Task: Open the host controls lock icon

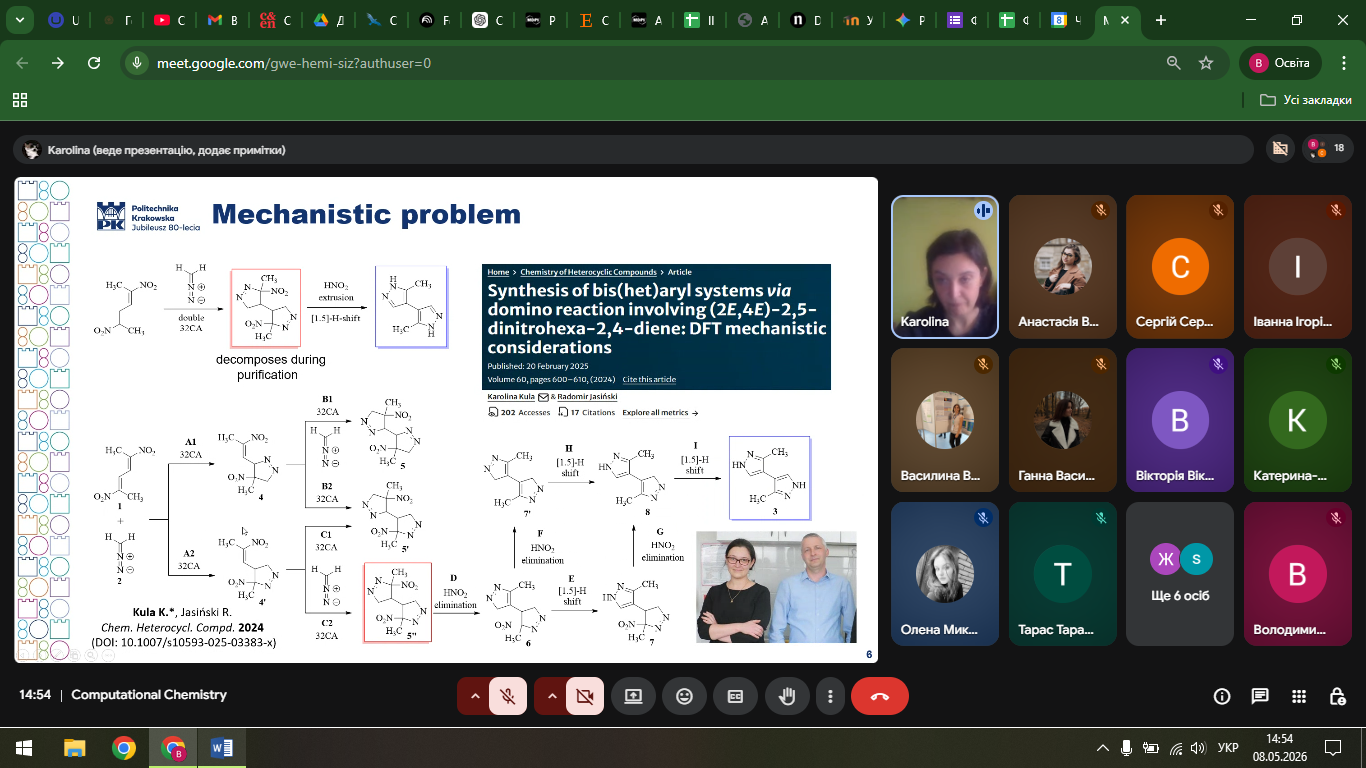Action: [x=1337, y=696]
